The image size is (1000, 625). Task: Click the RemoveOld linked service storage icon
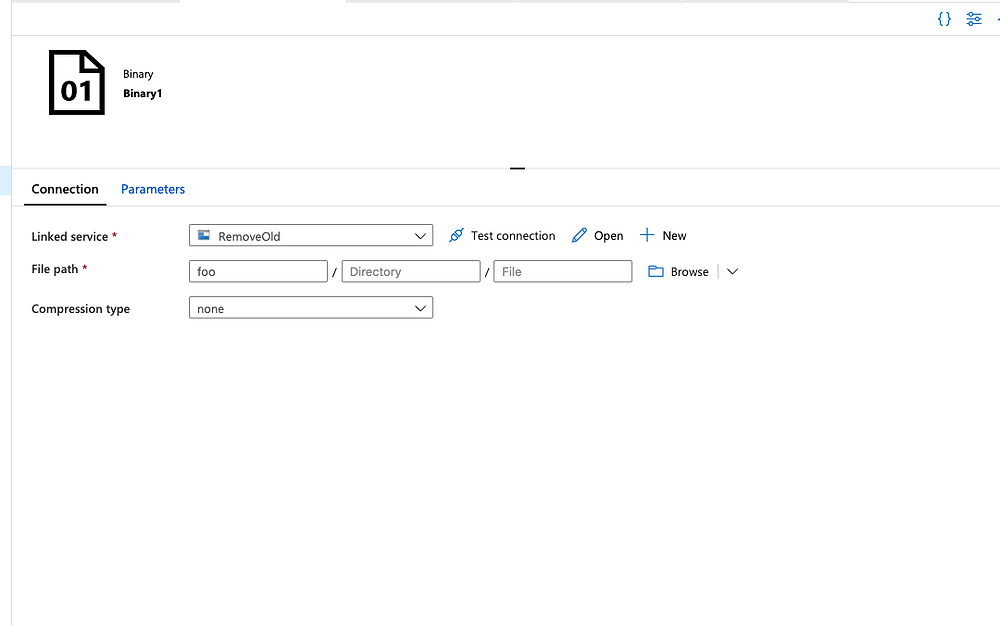pos(203,235)
